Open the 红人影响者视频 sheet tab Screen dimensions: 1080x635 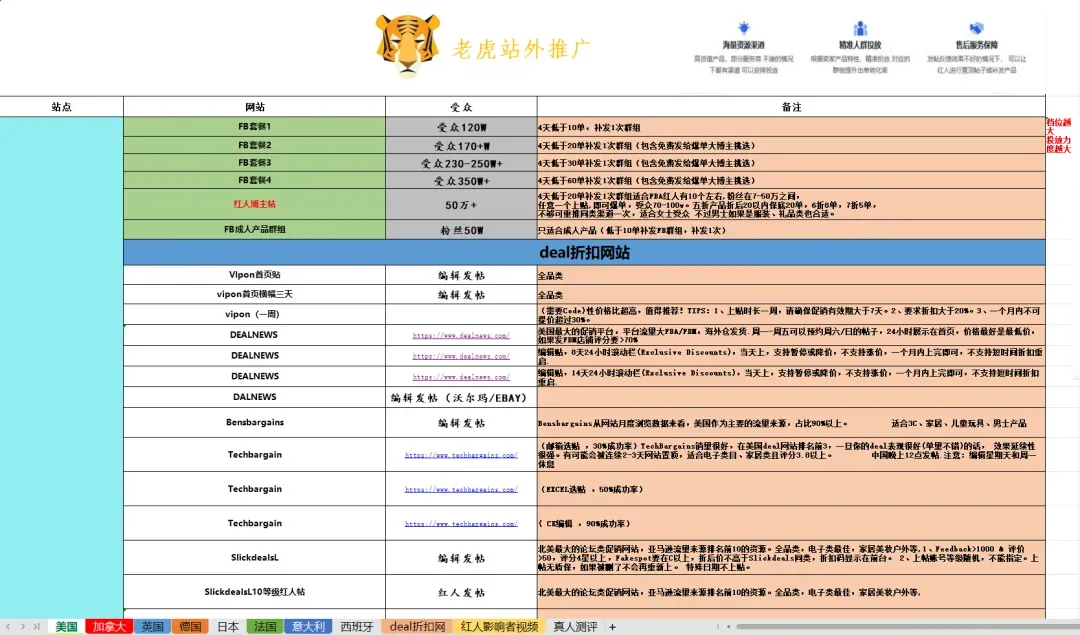499,627
